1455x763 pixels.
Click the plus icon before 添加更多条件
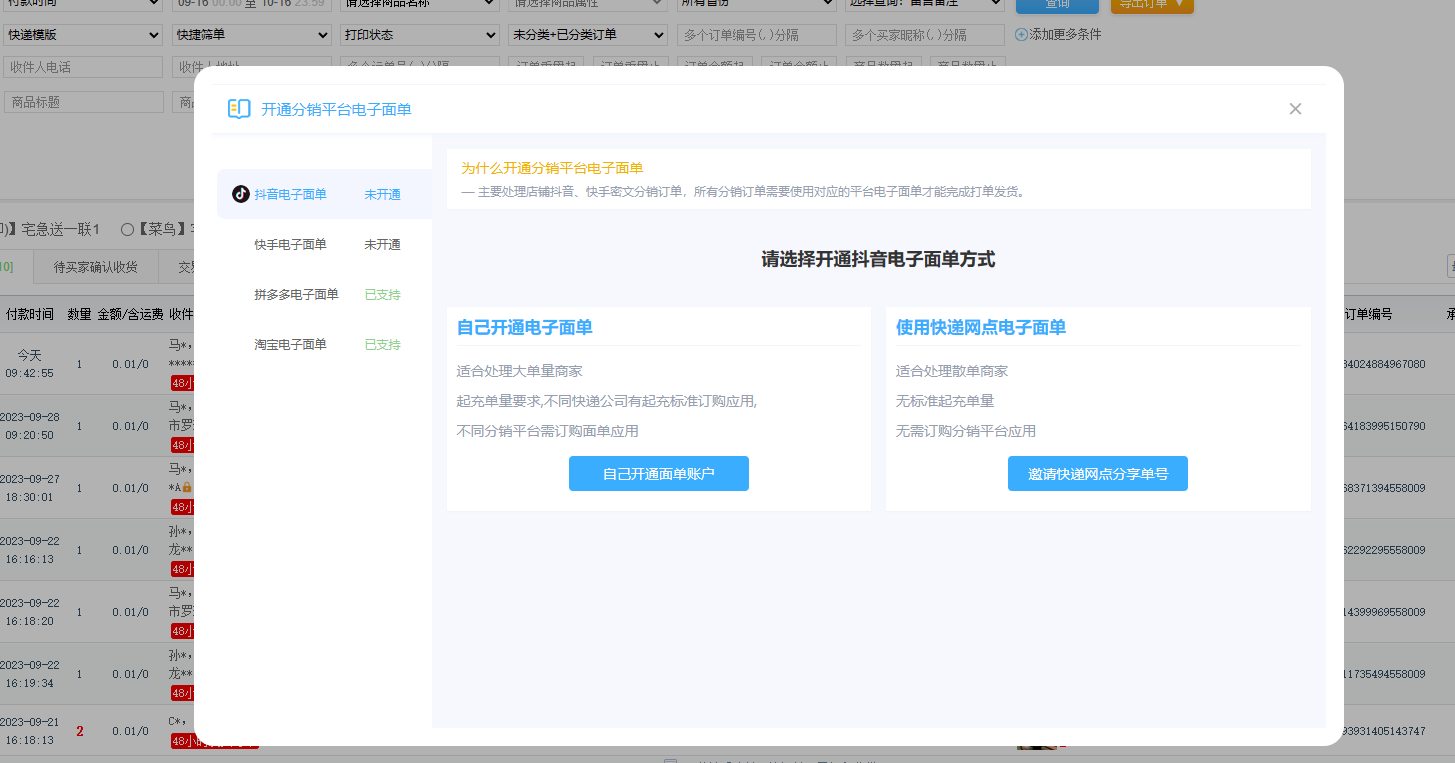tap(1021, 35)
